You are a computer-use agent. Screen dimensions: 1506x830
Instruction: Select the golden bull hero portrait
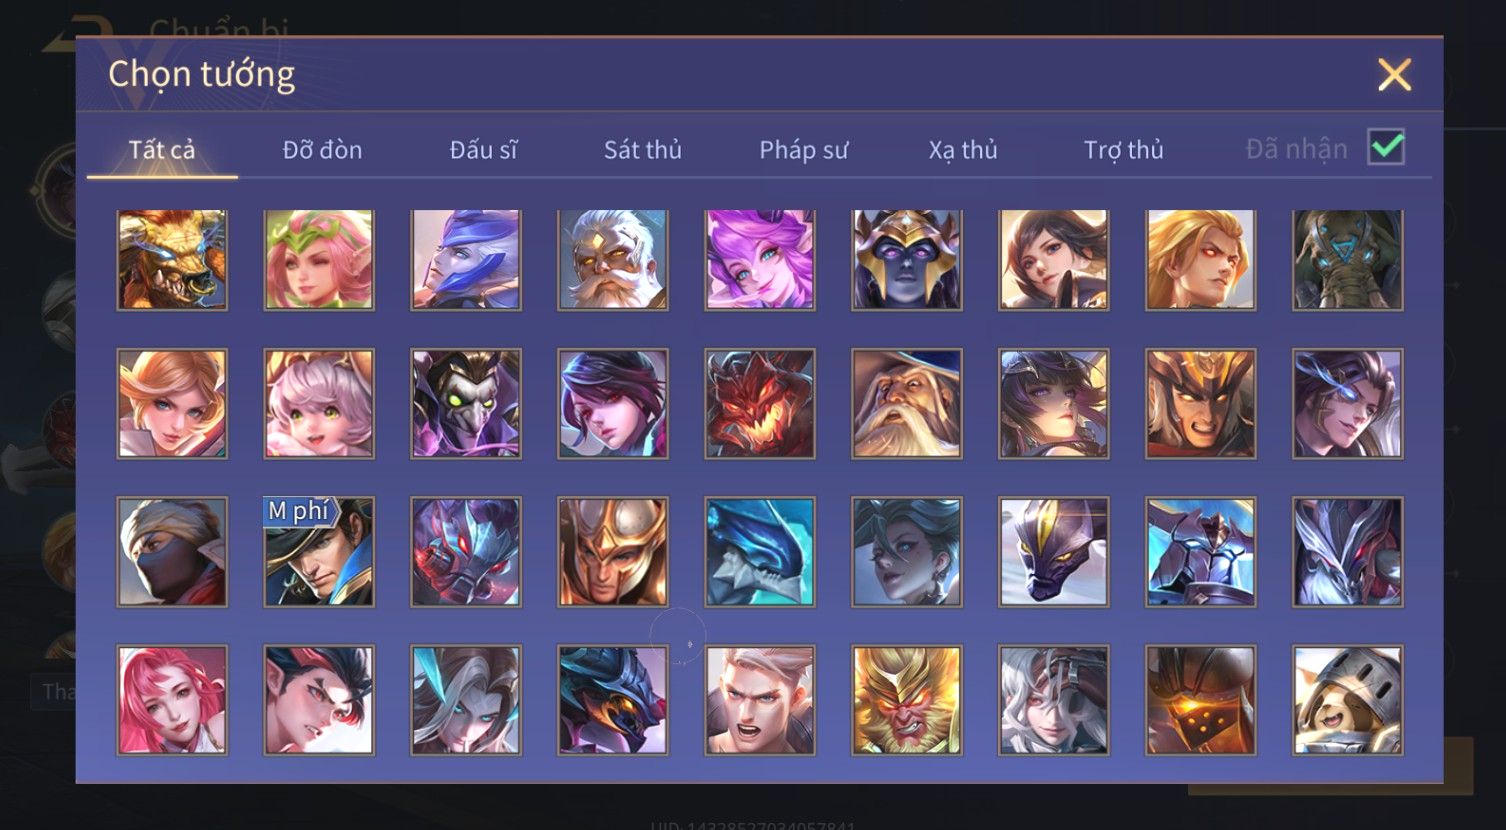[x=172, y=260]
